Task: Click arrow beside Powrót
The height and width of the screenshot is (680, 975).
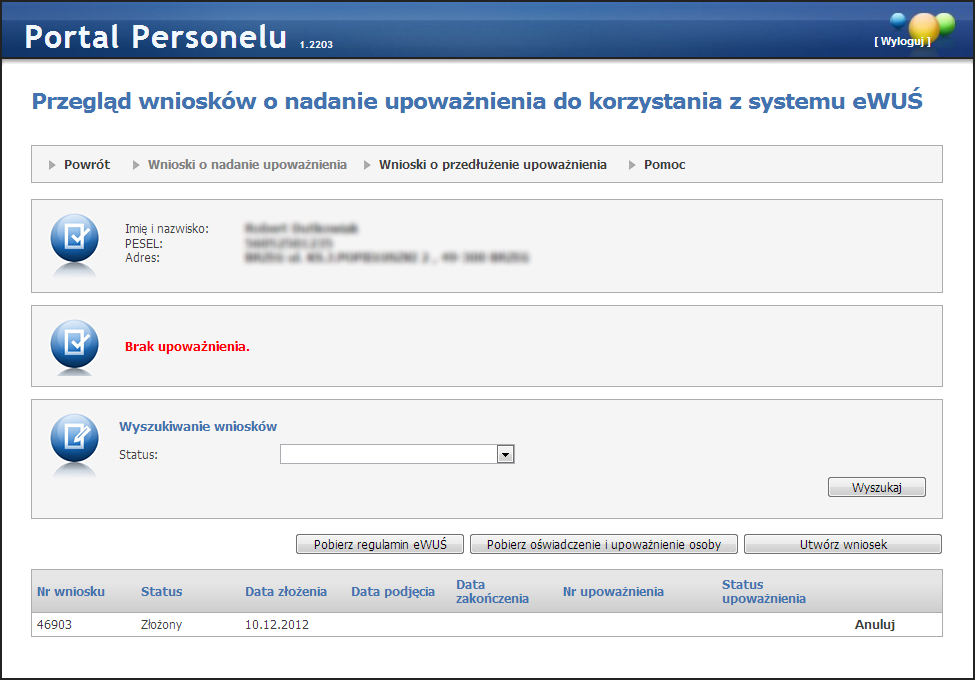Action: point(53,165)
